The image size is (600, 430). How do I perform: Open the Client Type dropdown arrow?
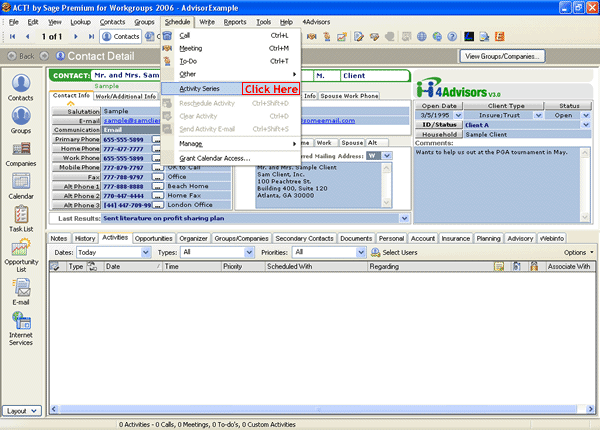[538, 115]
